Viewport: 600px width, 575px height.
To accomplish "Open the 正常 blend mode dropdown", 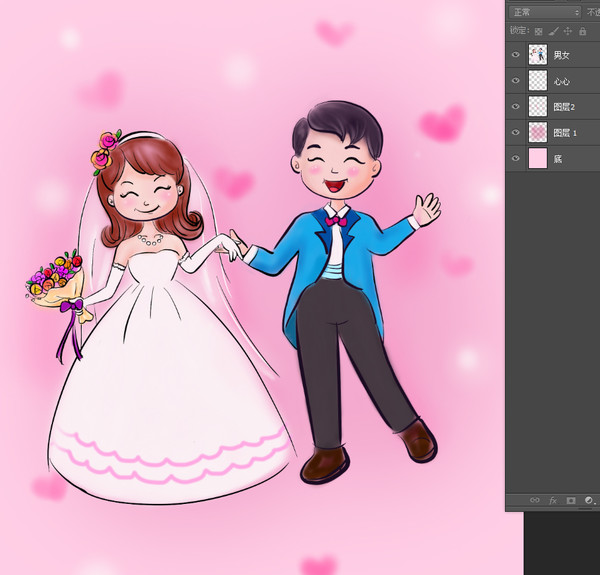I will tap(545, 12).
